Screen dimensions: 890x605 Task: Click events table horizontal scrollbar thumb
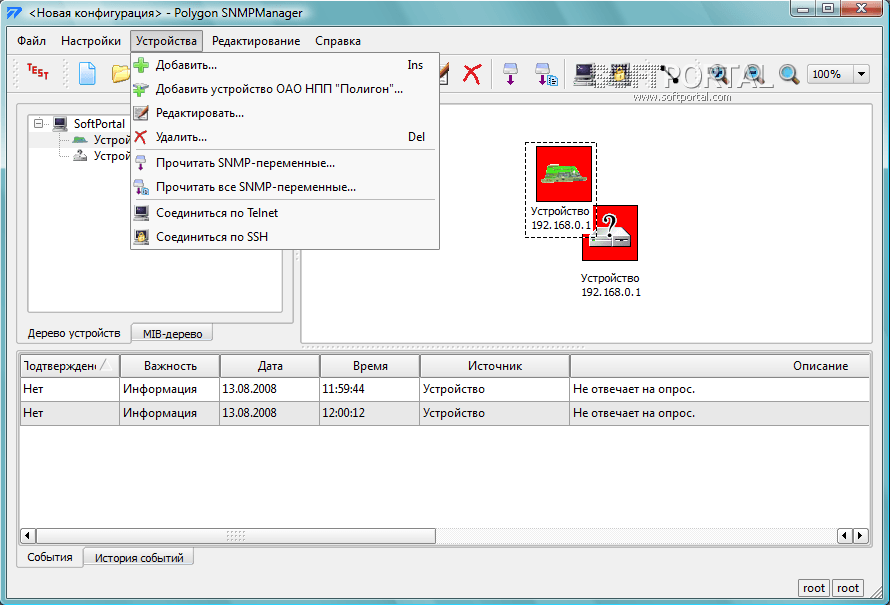[x=236, y=536]
